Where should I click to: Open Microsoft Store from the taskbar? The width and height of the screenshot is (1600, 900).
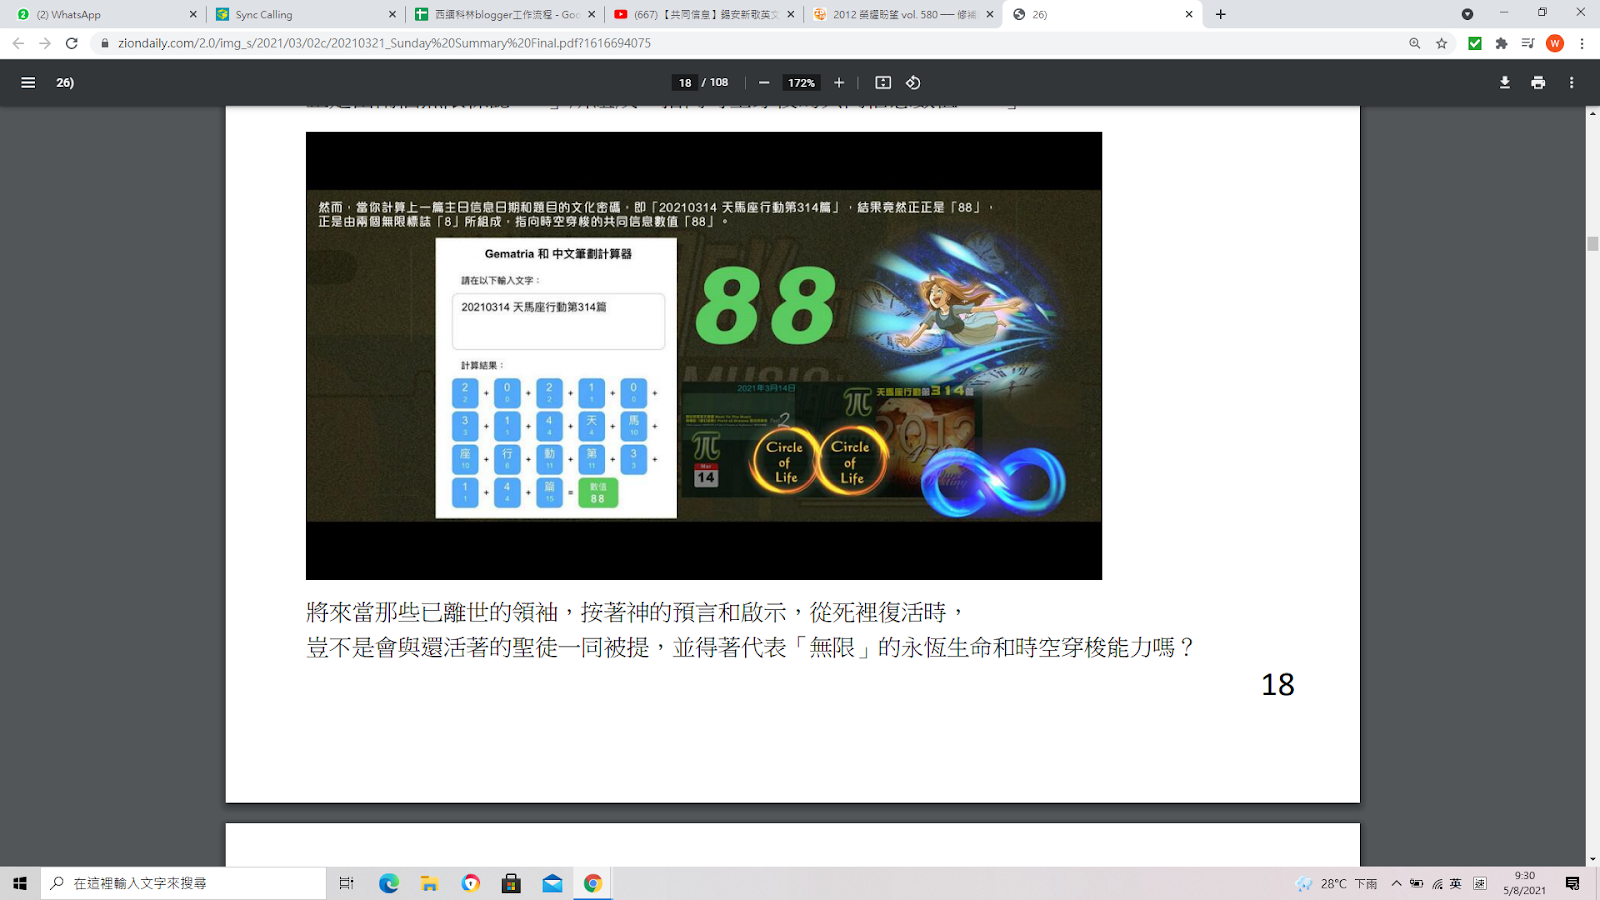511,883
